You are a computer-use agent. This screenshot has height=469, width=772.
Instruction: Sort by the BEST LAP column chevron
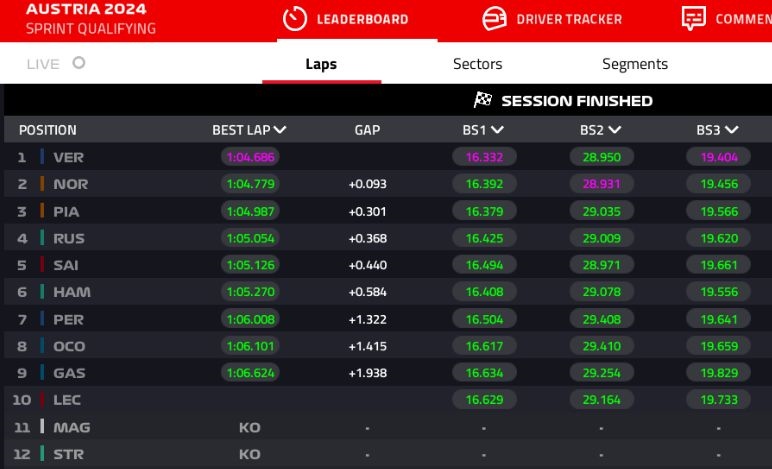[x=280, y=130]
